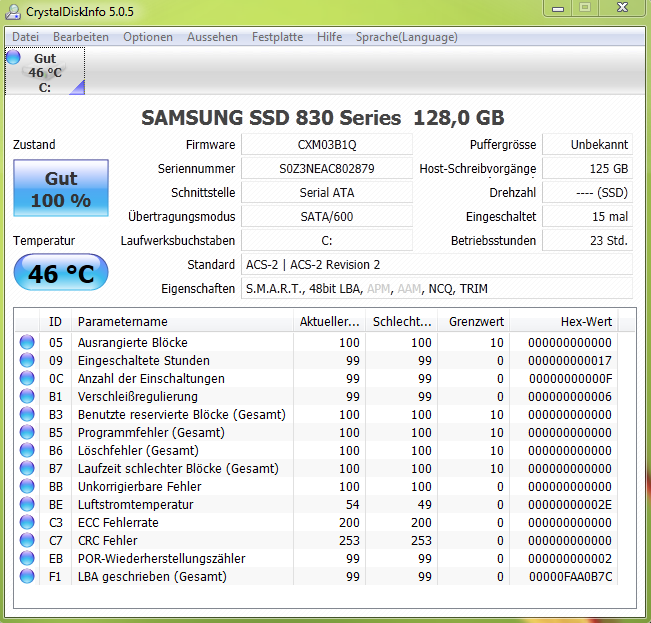Open the Sprache(Language) menu
Image resolution: width=651 pixels, height=623 pixels.
(x=406, y=37)
